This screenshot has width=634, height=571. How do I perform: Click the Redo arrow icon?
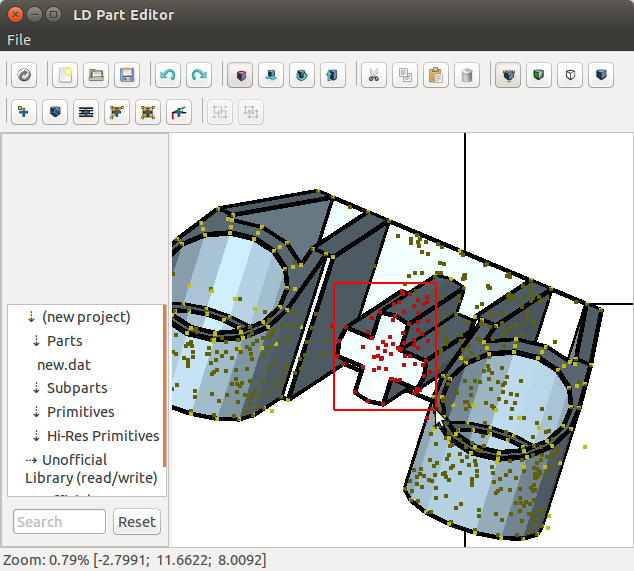coord(199,75)
